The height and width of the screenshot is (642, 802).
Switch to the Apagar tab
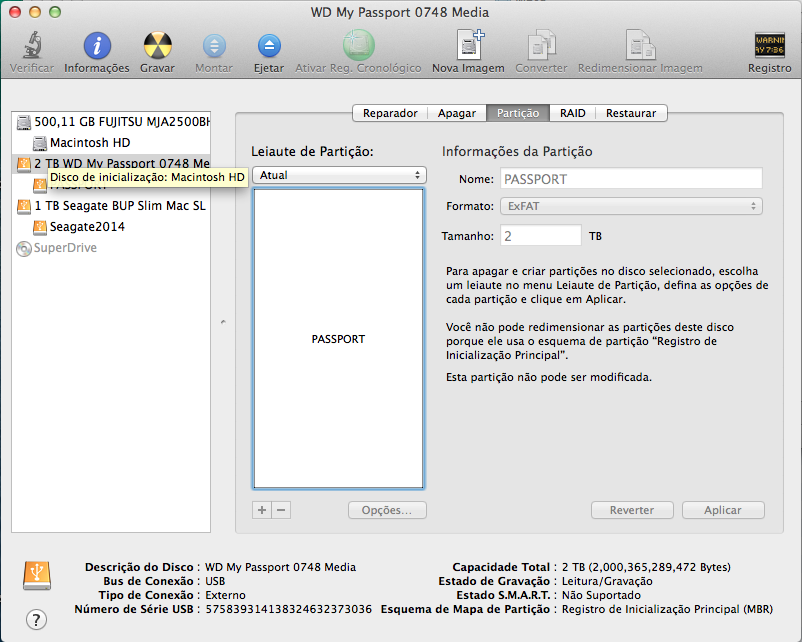pyautogui.click(x=457, y=113)
